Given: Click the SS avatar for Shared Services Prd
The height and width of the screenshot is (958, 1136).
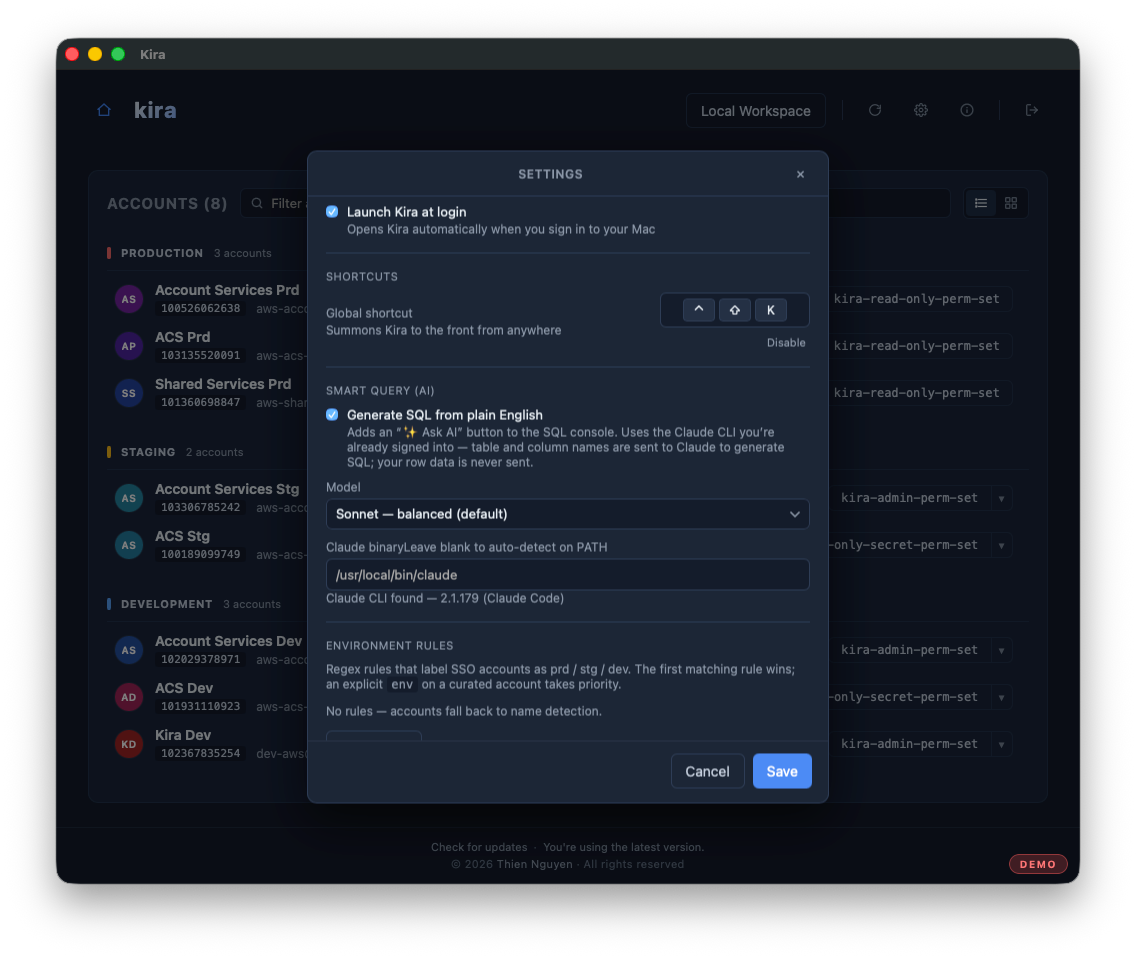Looking at the screenshot, I should pos(129,393).
